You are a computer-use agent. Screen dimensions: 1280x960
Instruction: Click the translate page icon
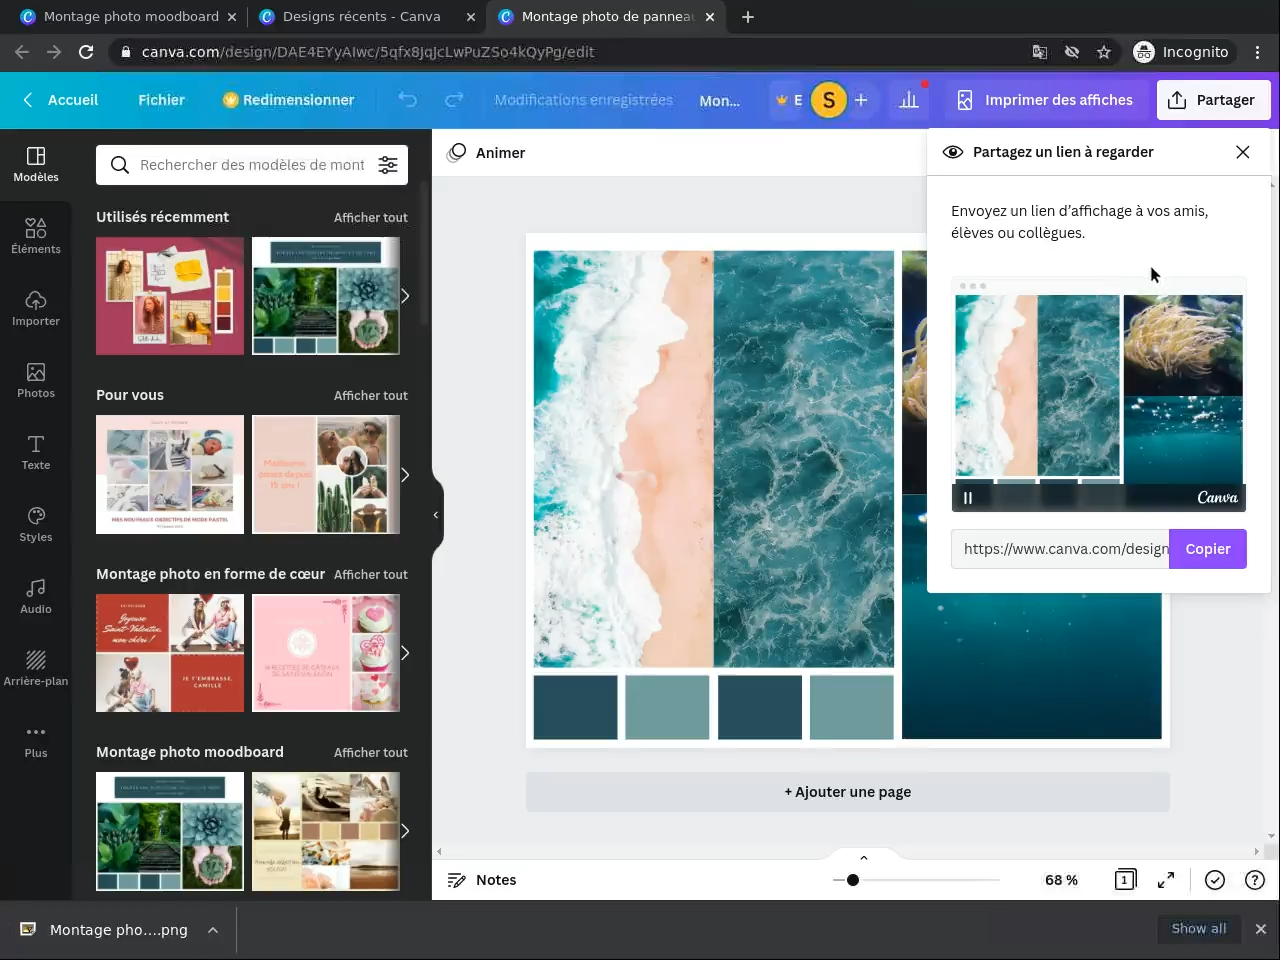[x=1040, y=52]
